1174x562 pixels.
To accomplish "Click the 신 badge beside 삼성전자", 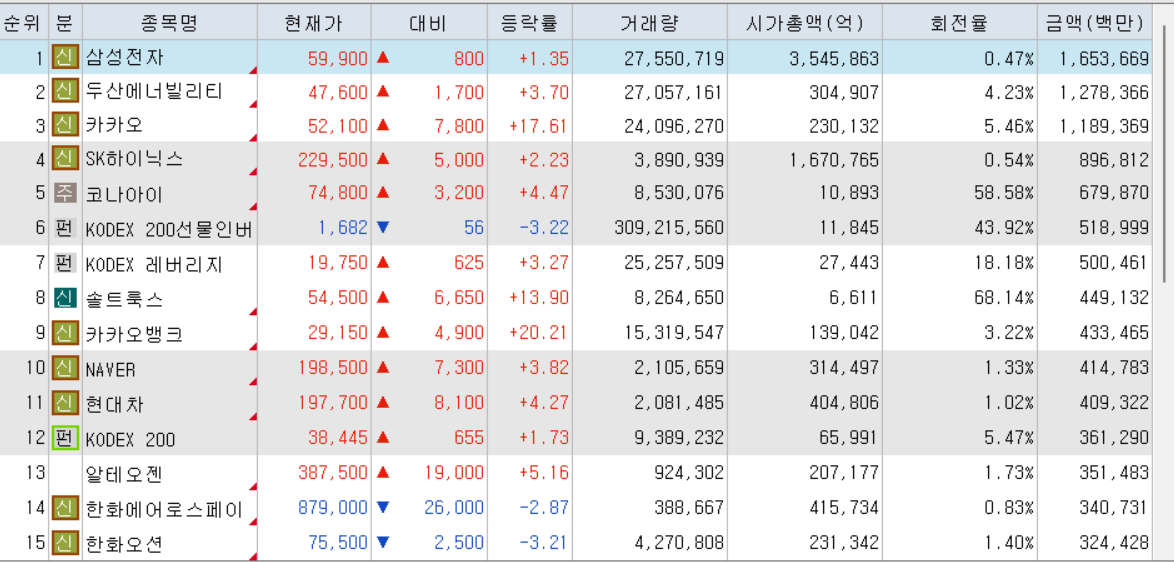I will (65, 58).
